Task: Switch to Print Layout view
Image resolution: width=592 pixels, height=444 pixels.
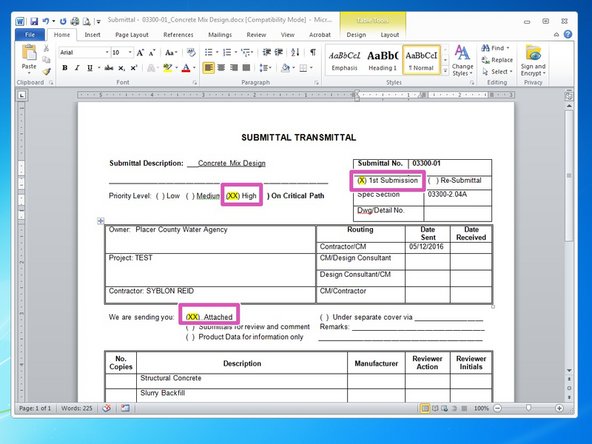Action: (x=425, y=408)
